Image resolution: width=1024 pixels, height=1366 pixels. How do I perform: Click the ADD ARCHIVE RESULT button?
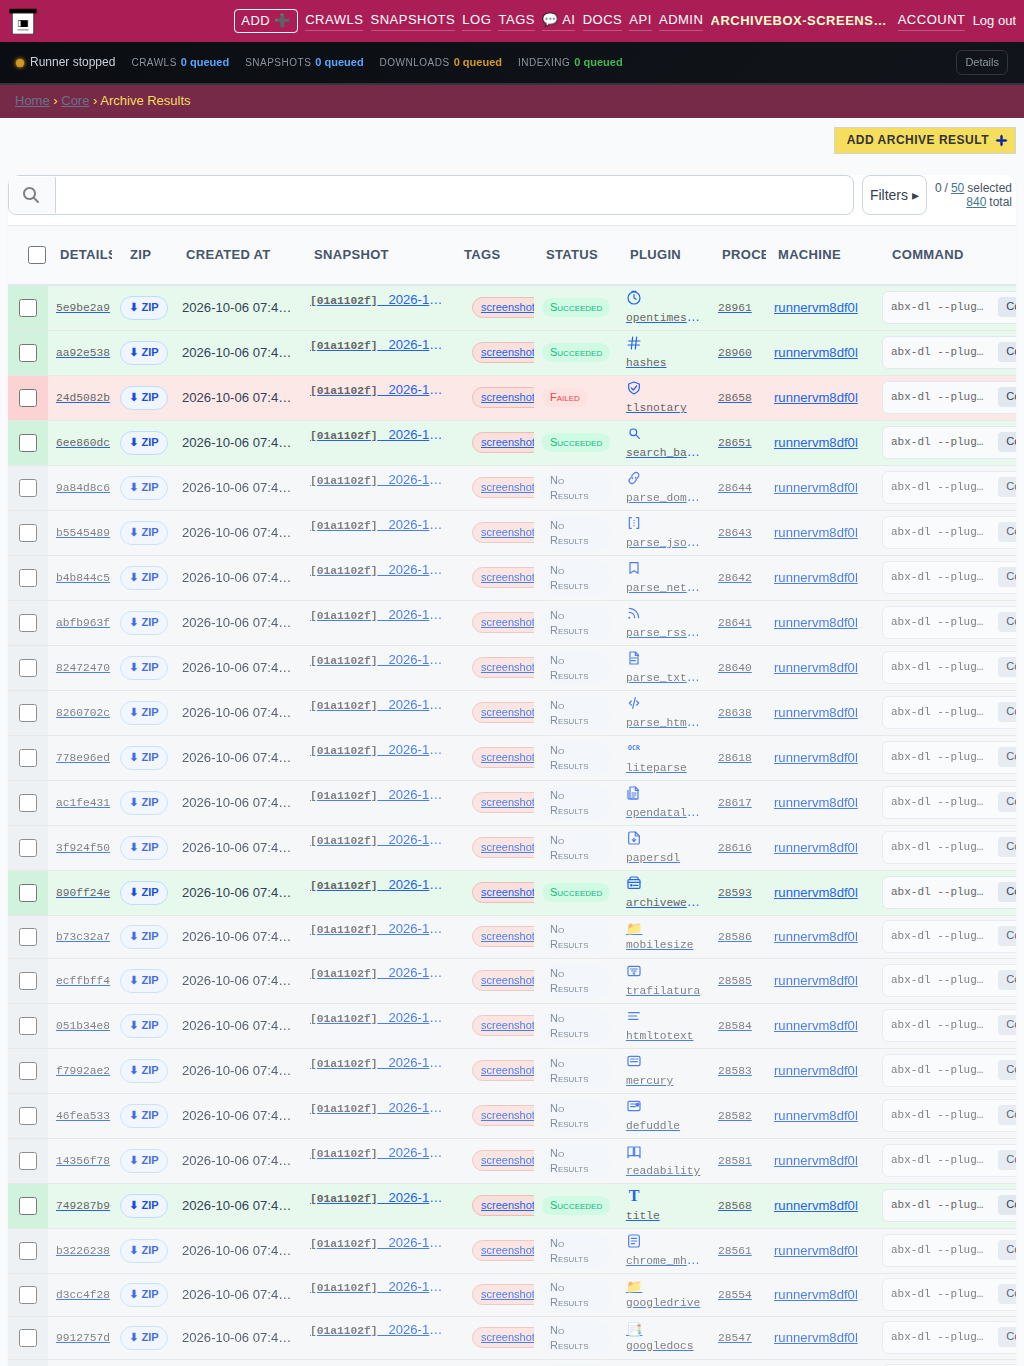[925, 140]
